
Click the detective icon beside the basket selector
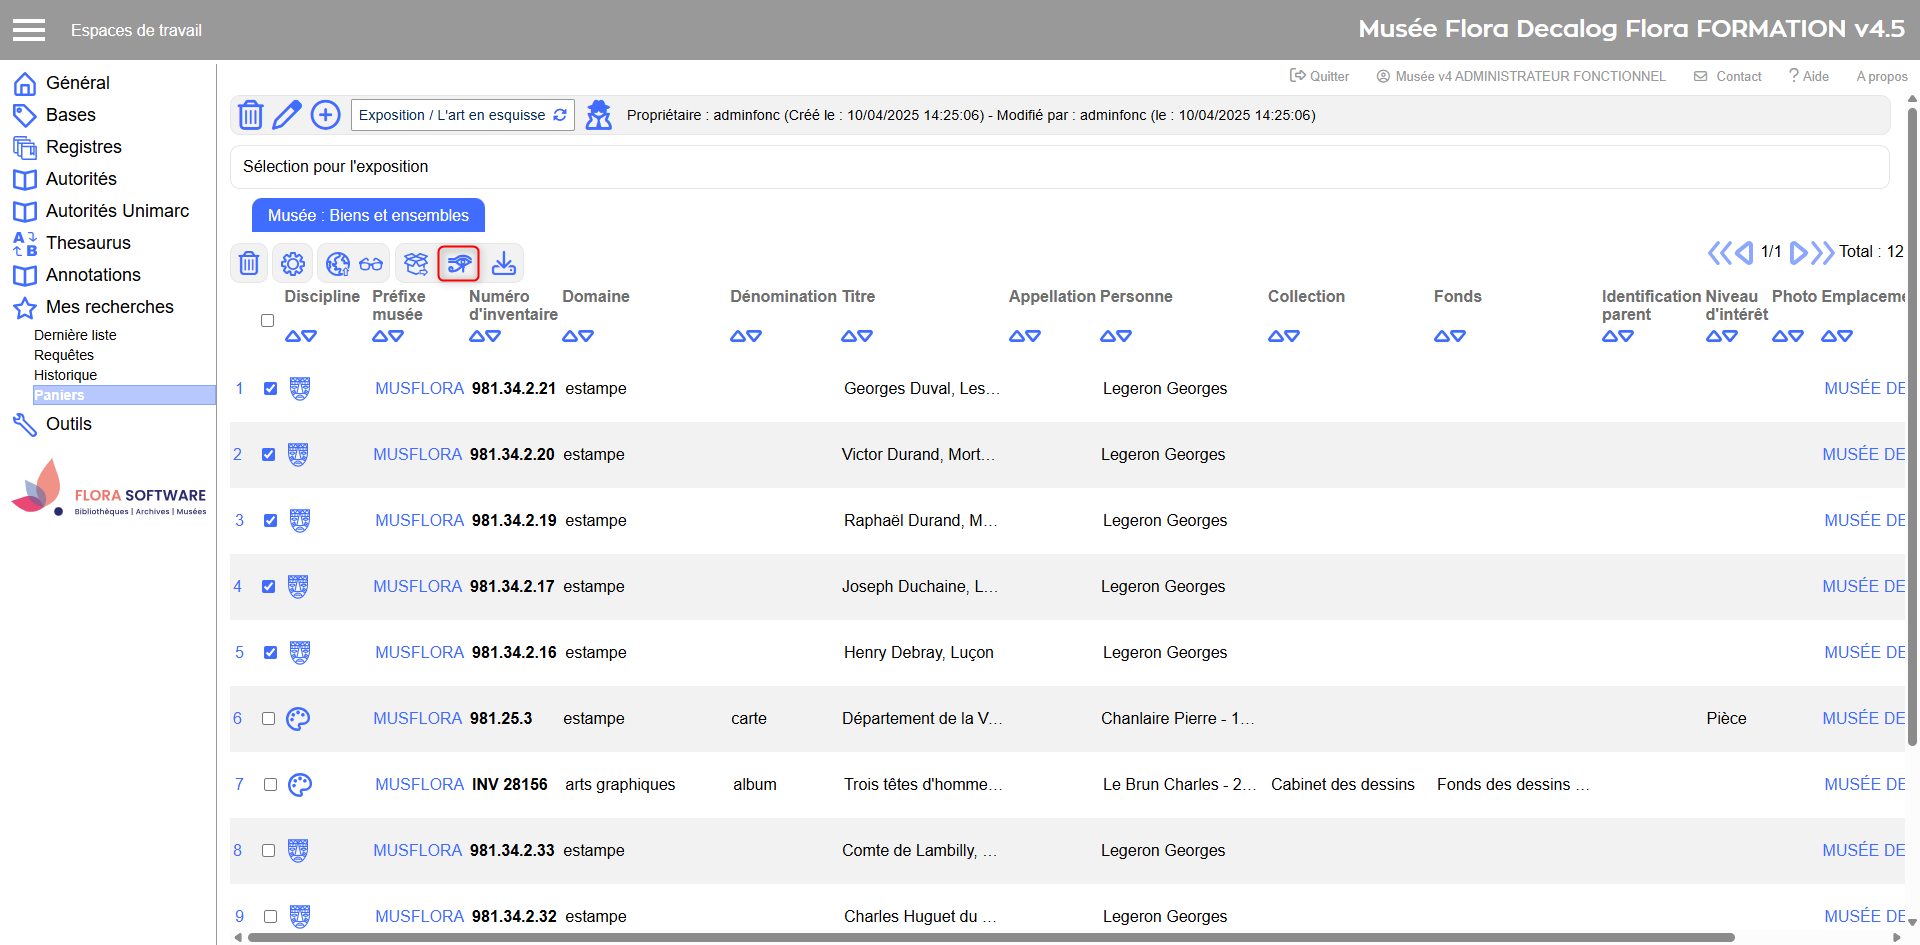(x=598, y=115)
